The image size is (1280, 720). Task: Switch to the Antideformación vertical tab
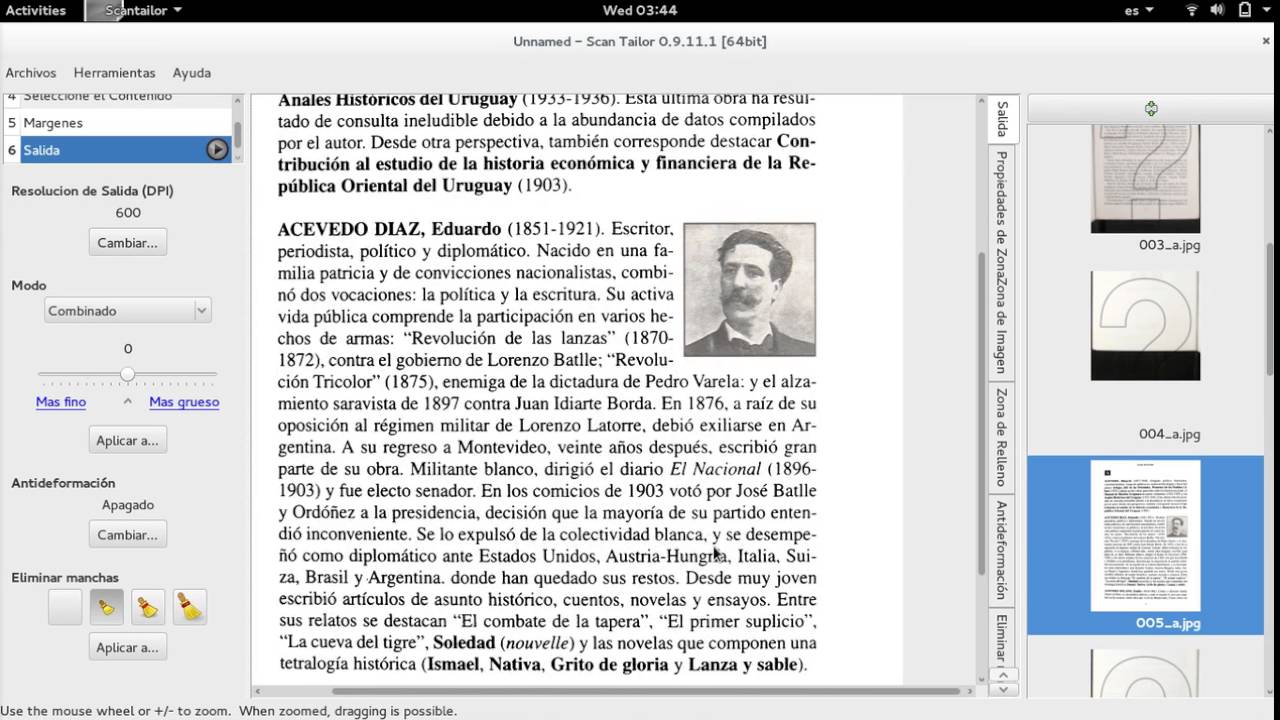coord(1003,550)
